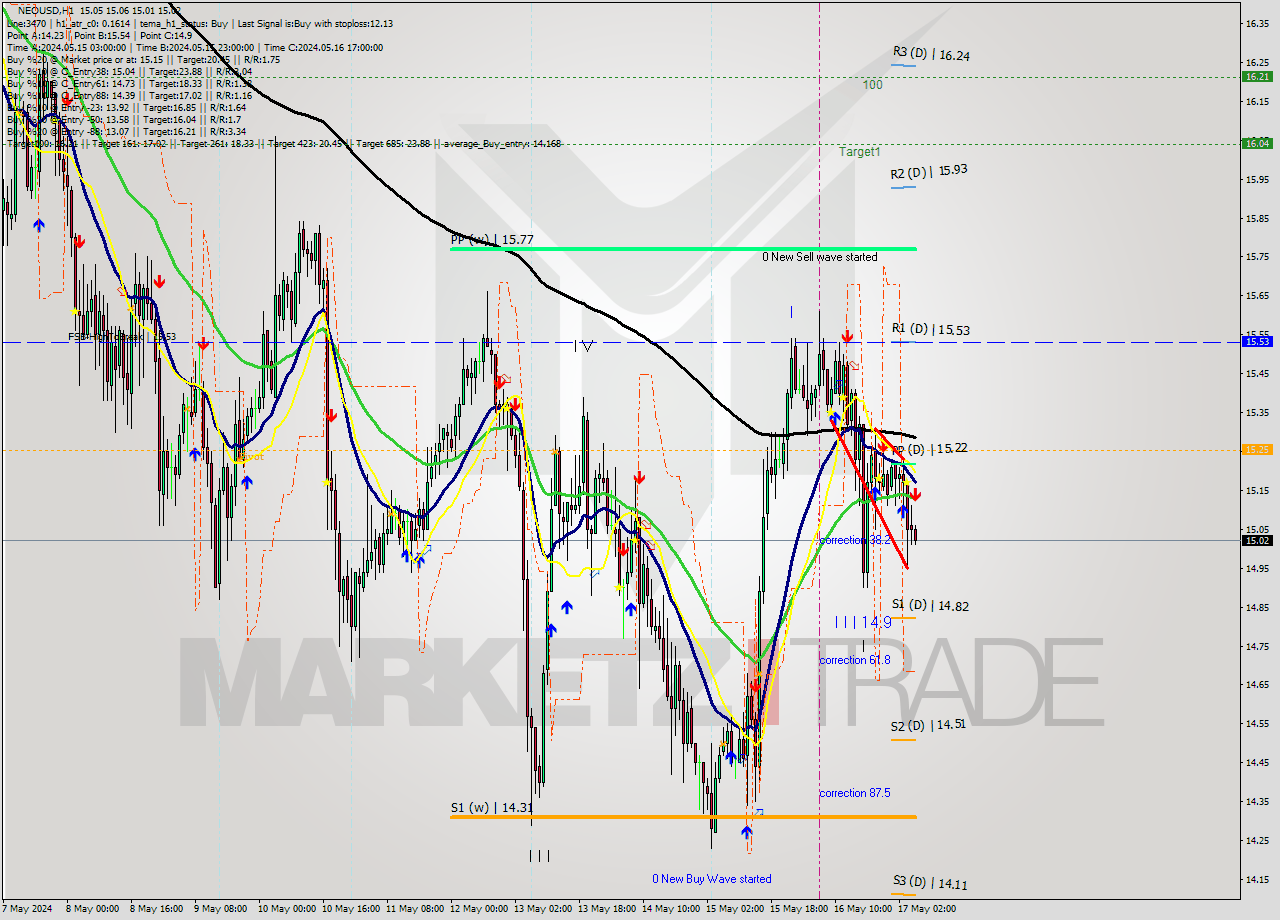Select the R1 (D) 15.53 resistance label
The width and height of the screenshot is (1280, 920).
click(931, 329)
